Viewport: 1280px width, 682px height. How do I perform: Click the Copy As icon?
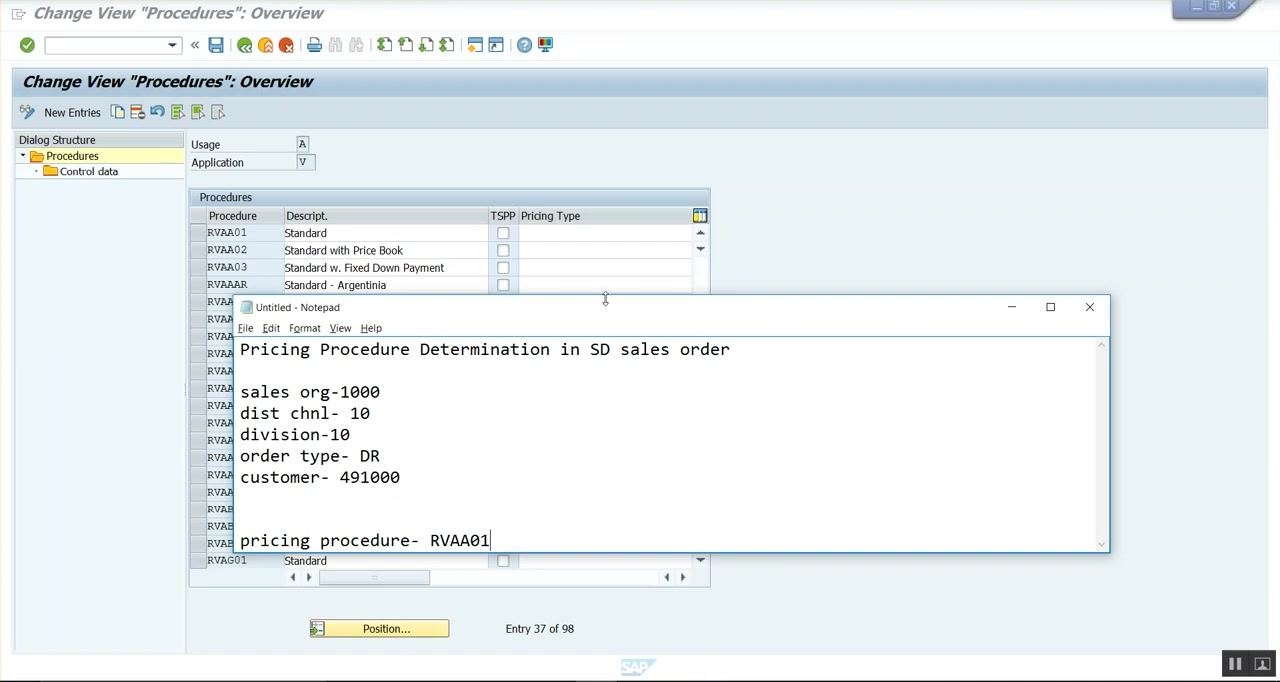tap(118, 112)
